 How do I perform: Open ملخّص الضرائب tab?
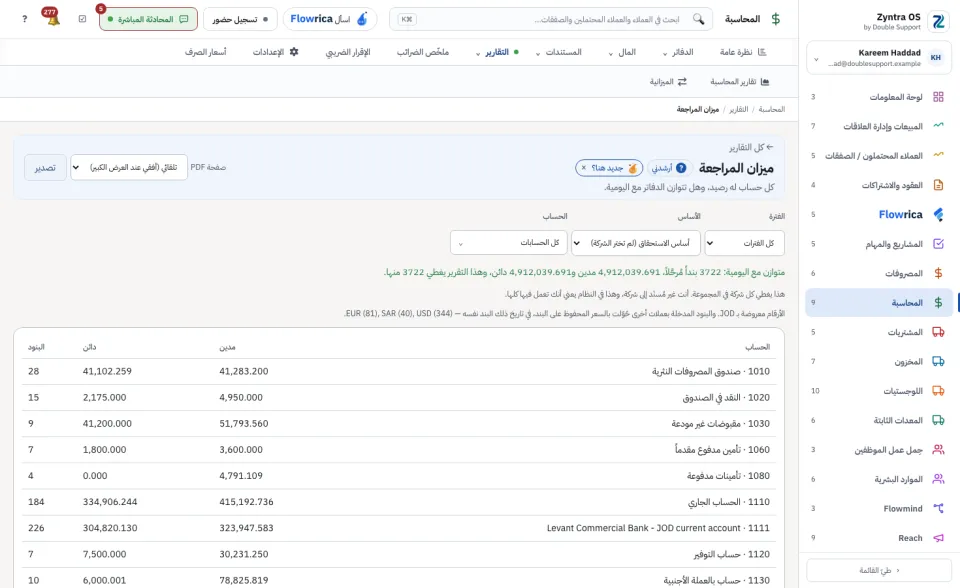(422, 52)
